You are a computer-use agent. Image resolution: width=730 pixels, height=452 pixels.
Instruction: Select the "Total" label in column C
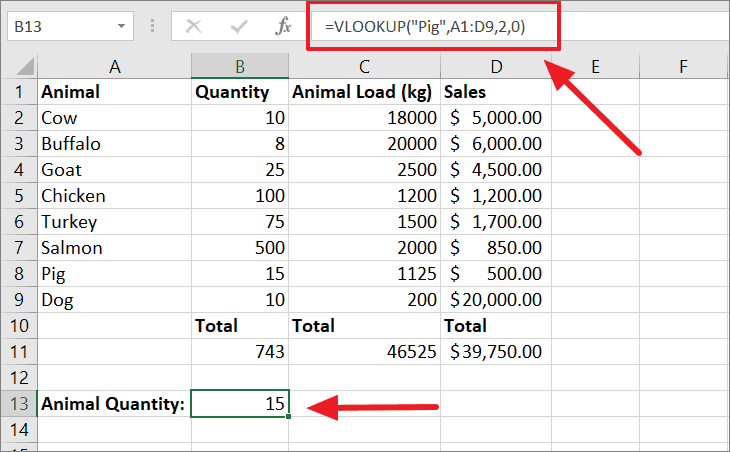[365, 325]
